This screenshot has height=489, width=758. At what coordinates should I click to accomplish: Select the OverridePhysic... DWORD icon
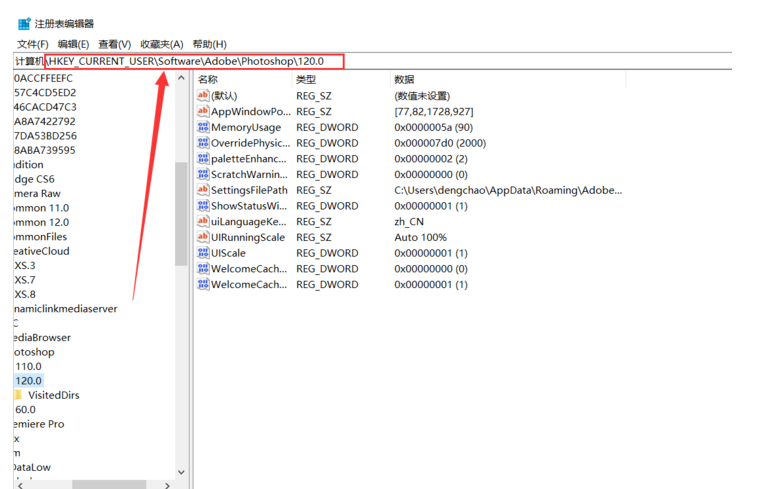coord(203,143)
